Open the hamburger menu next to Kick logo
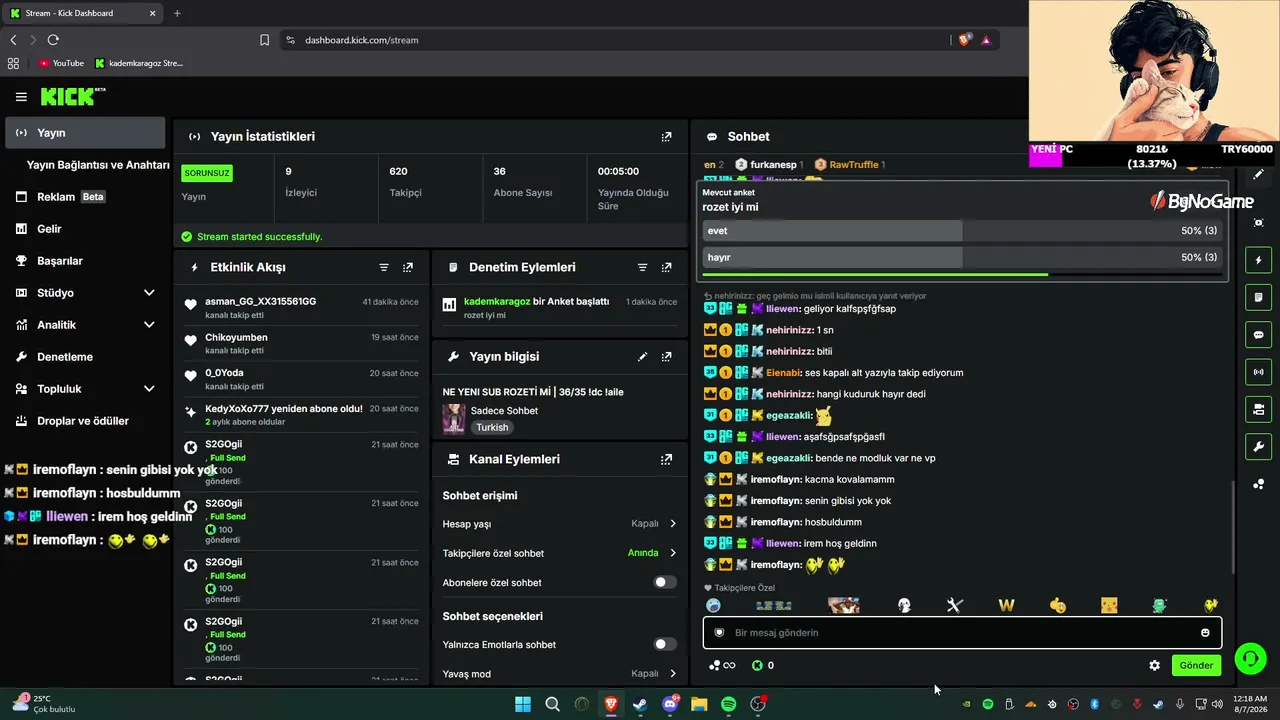 [x=21, y=97]
